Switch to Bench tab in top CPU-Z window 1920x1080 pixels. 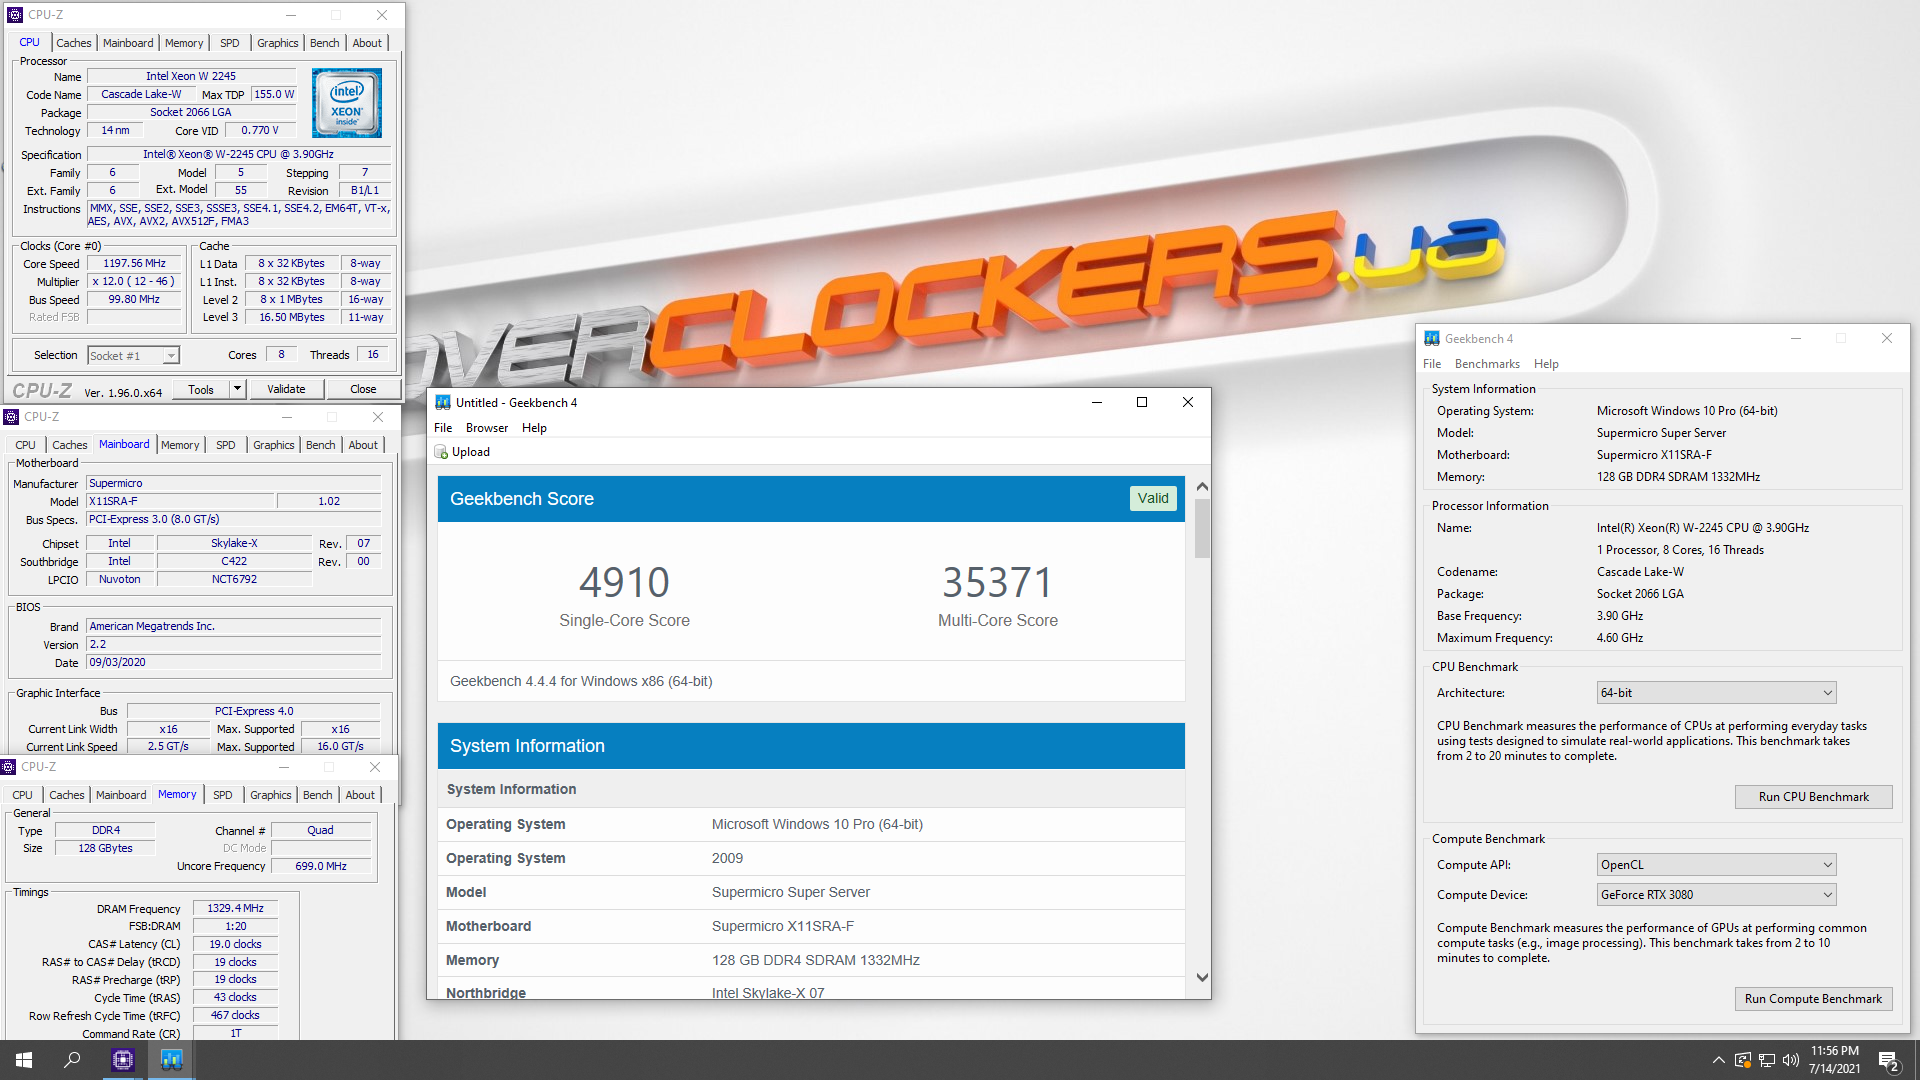pyautogui.click(x=324, y=43)
